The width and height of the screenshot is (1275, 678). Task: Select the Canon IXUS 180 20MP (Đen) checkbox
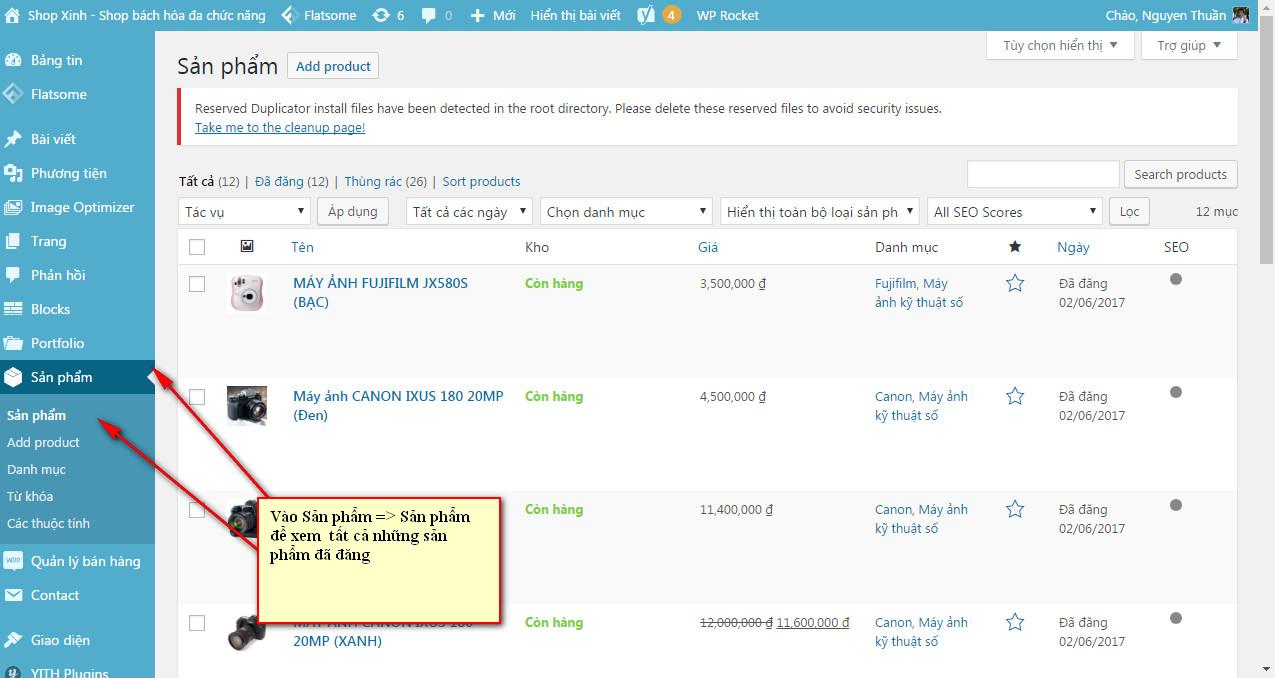click(197, 397)
